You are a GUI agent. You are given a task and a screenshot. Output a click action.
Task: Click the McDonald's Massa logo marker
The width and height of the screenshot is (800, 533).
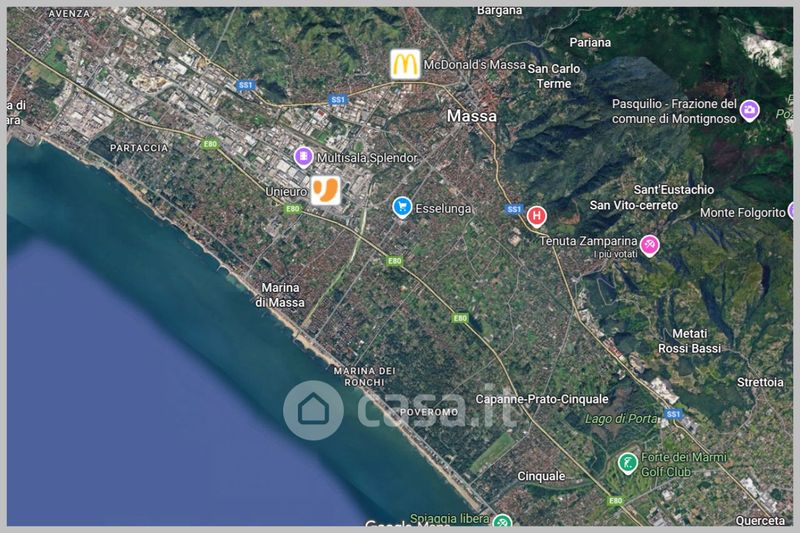click(406, 64)
